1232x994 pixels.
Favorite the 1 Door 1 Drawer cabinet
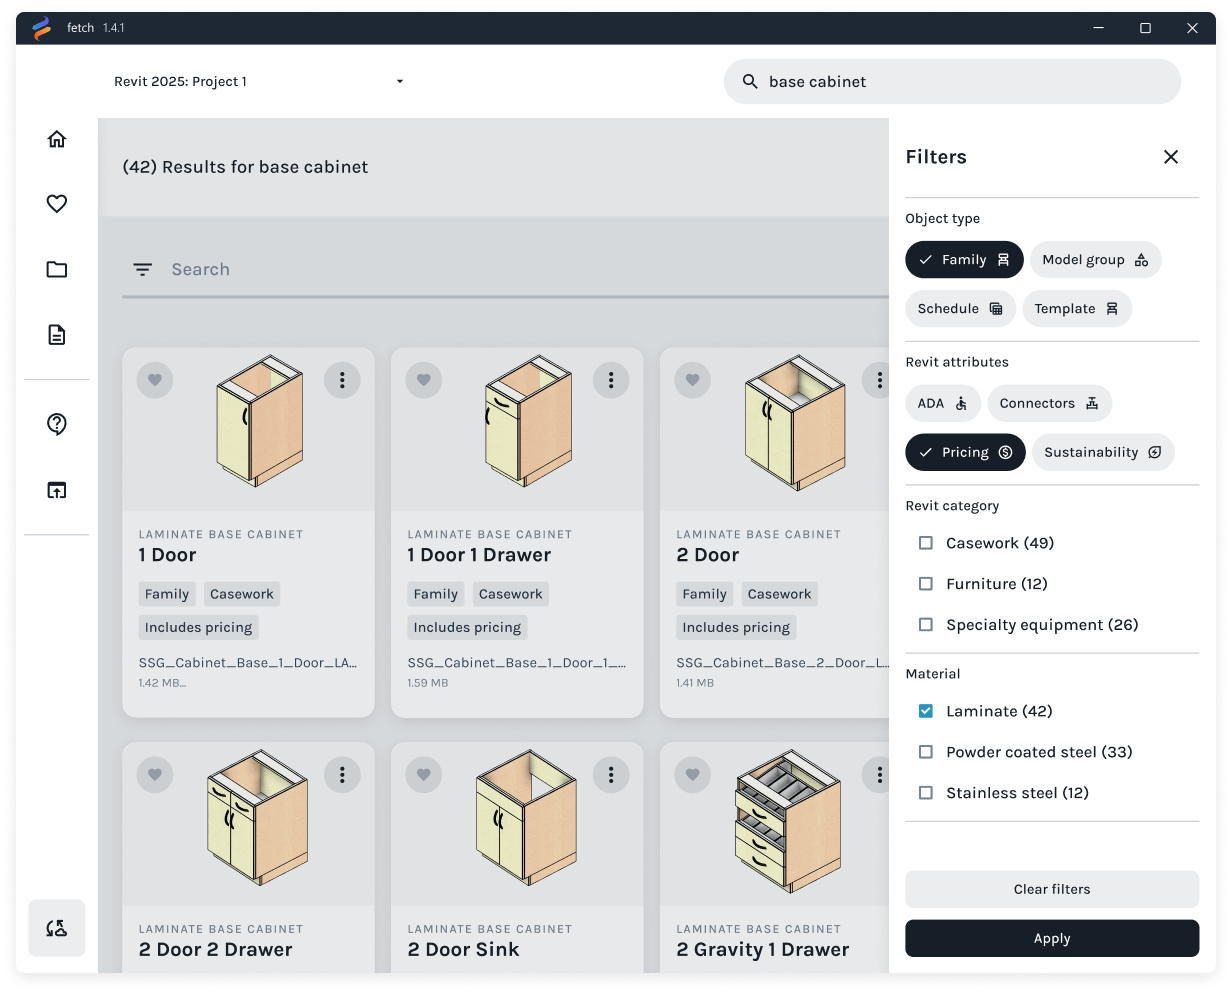424,380
